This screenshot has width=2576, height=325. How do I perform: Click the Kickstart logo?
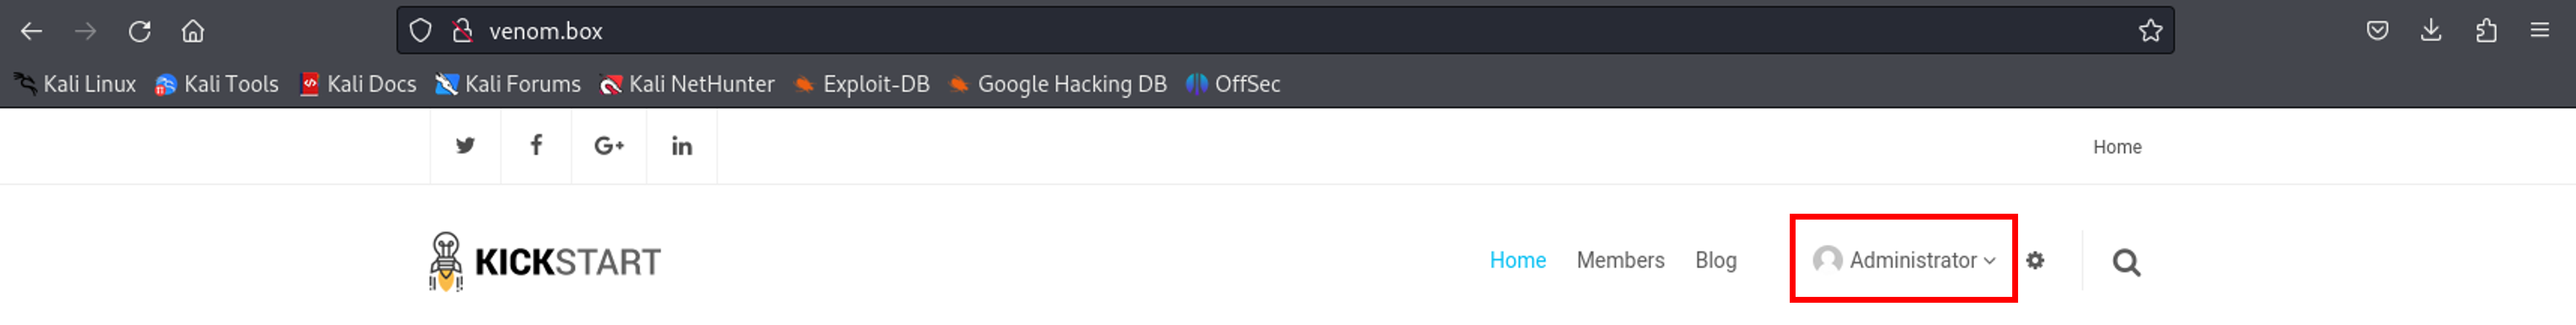[x=544, y=261]
